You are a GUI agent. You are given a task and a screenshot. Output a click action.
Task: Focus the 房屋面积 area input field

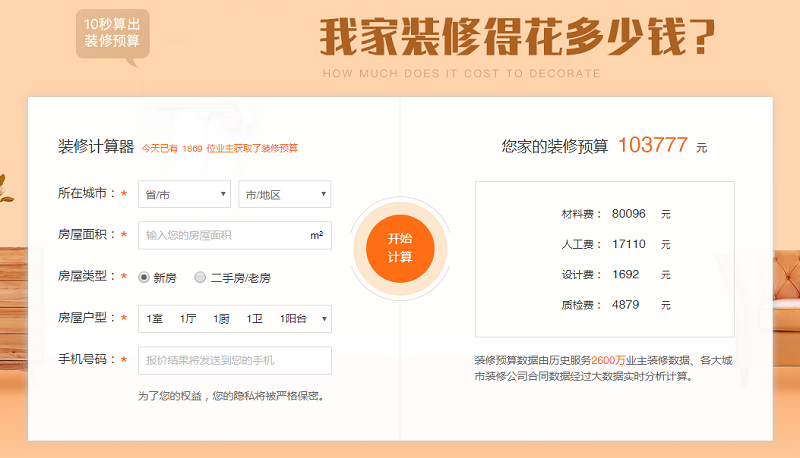coord(235,235)
